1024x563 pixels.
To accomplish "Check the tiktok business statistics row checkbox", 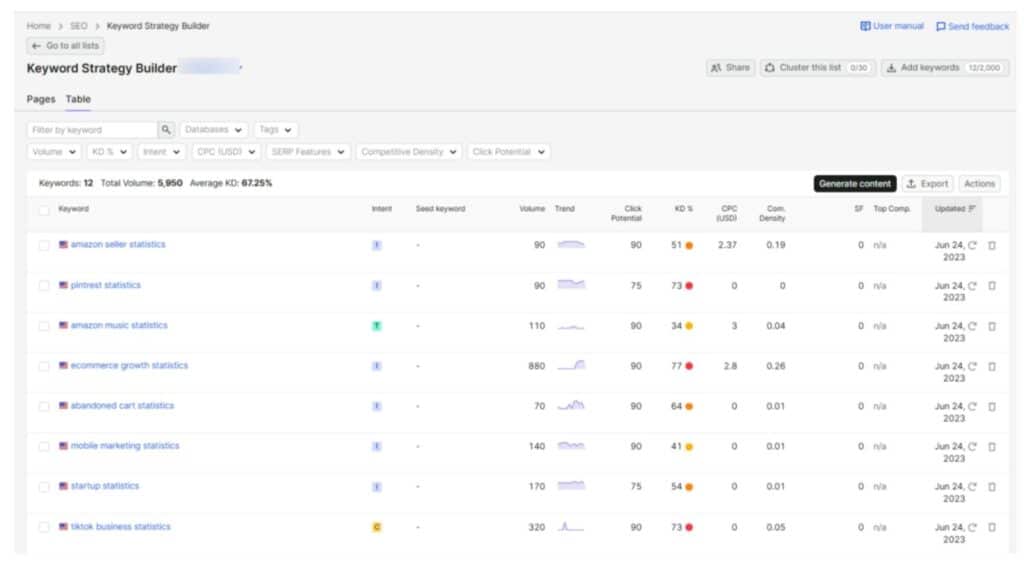I will [x=44, y=527].
